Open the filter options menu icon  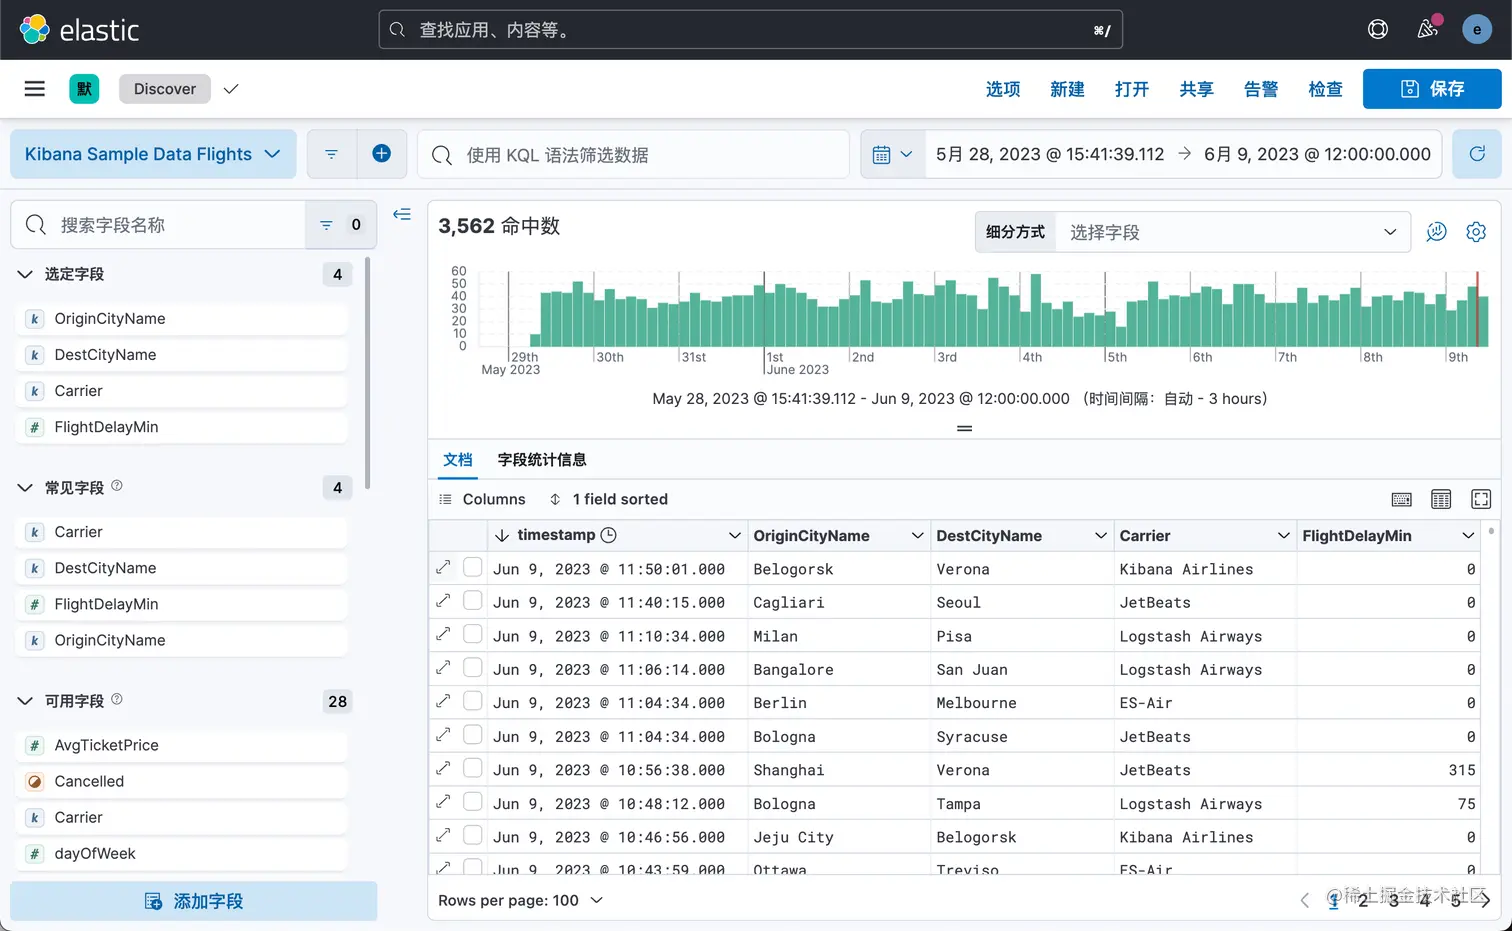[x=331, y=154]
